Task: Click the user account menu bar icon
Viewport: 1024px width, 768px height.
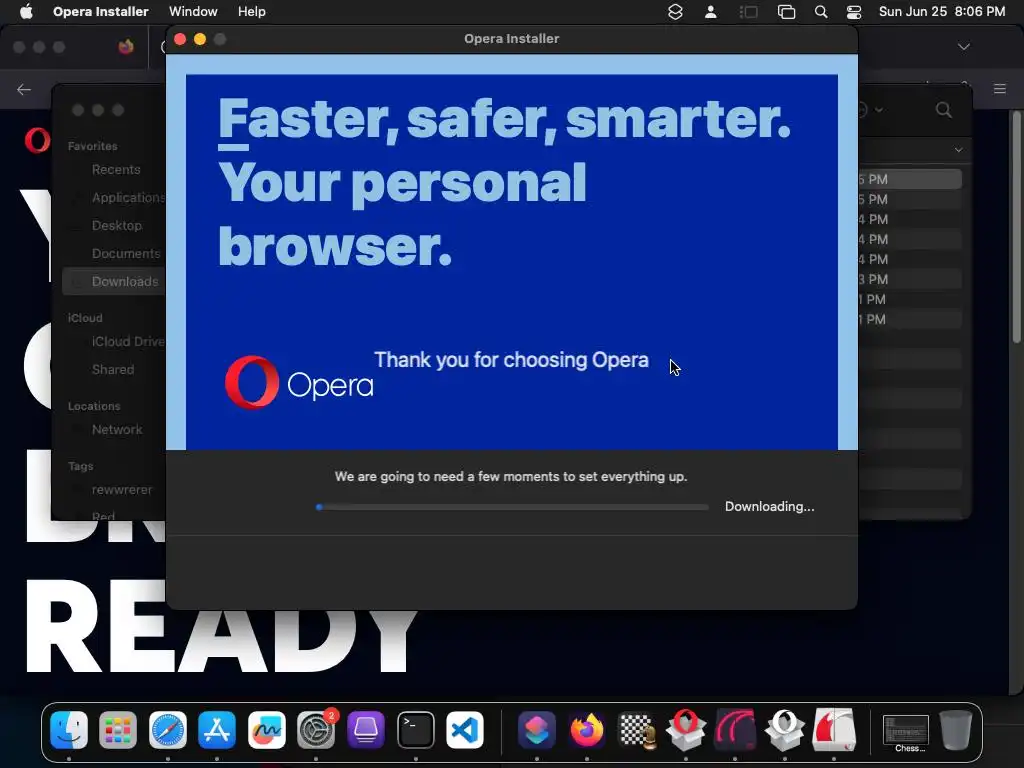Action: pos(711,12)
